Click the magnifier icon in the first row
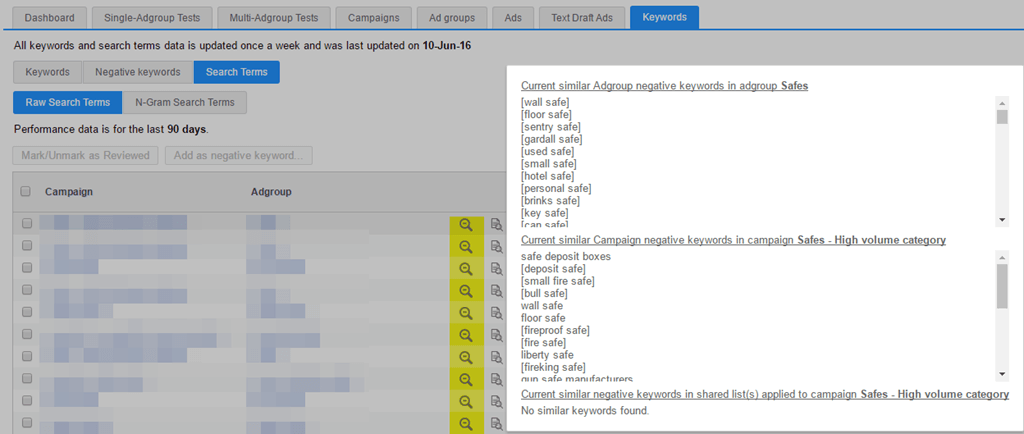Image resolution: width=1024 pixels, height=434 pixels. 465,225
